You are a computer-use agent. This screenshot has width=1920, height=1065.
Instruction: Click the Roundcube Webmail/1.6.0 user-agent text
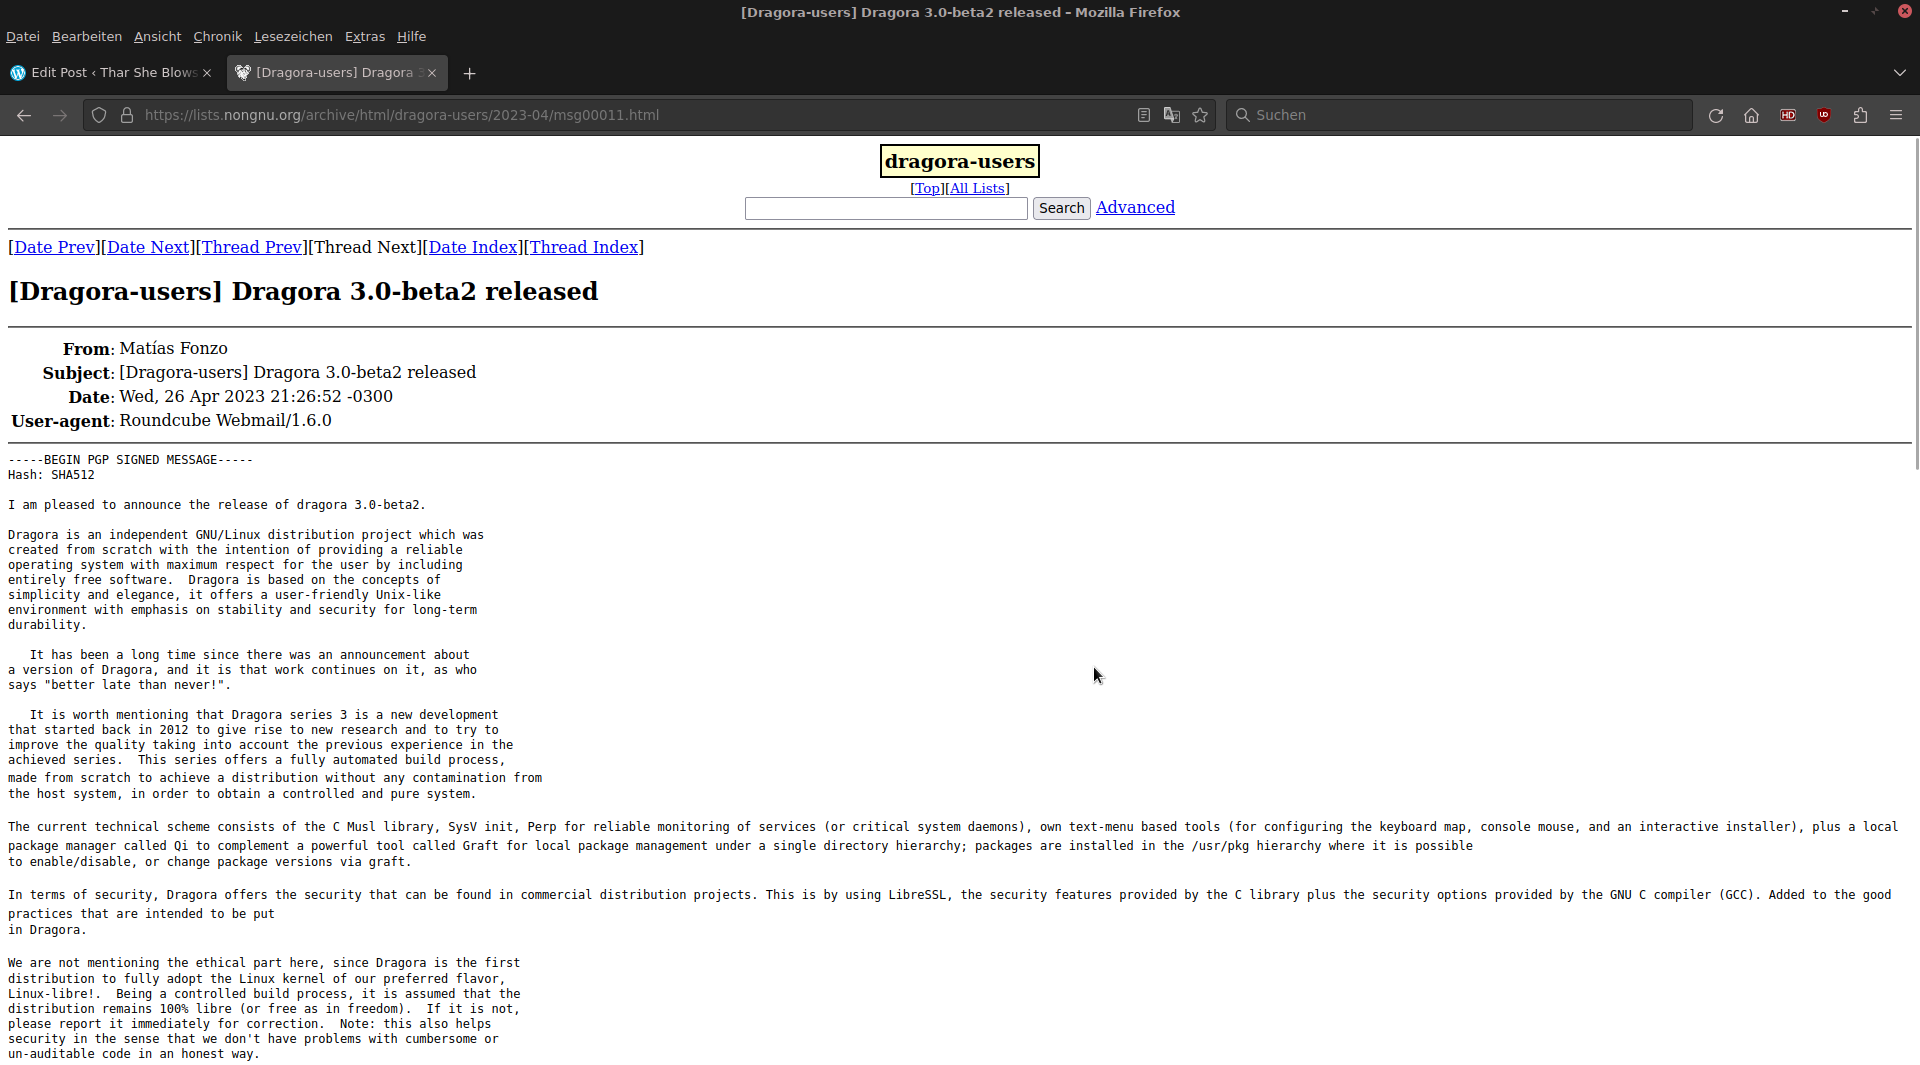pyautogui.click(x=226, y=420)
